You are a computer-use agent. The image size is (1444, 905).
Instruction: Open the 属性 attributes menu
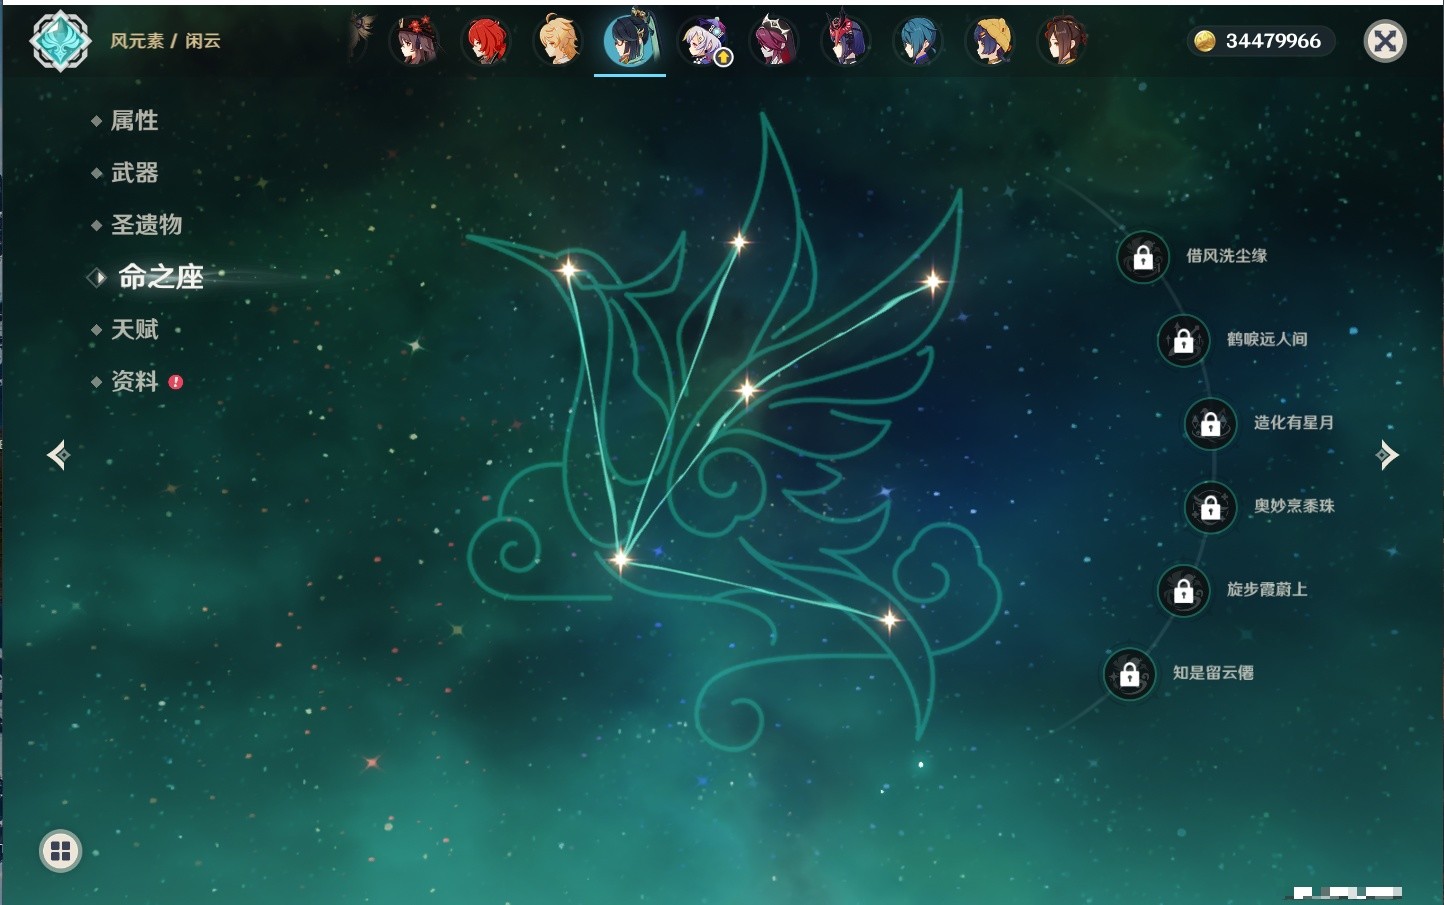134,121
